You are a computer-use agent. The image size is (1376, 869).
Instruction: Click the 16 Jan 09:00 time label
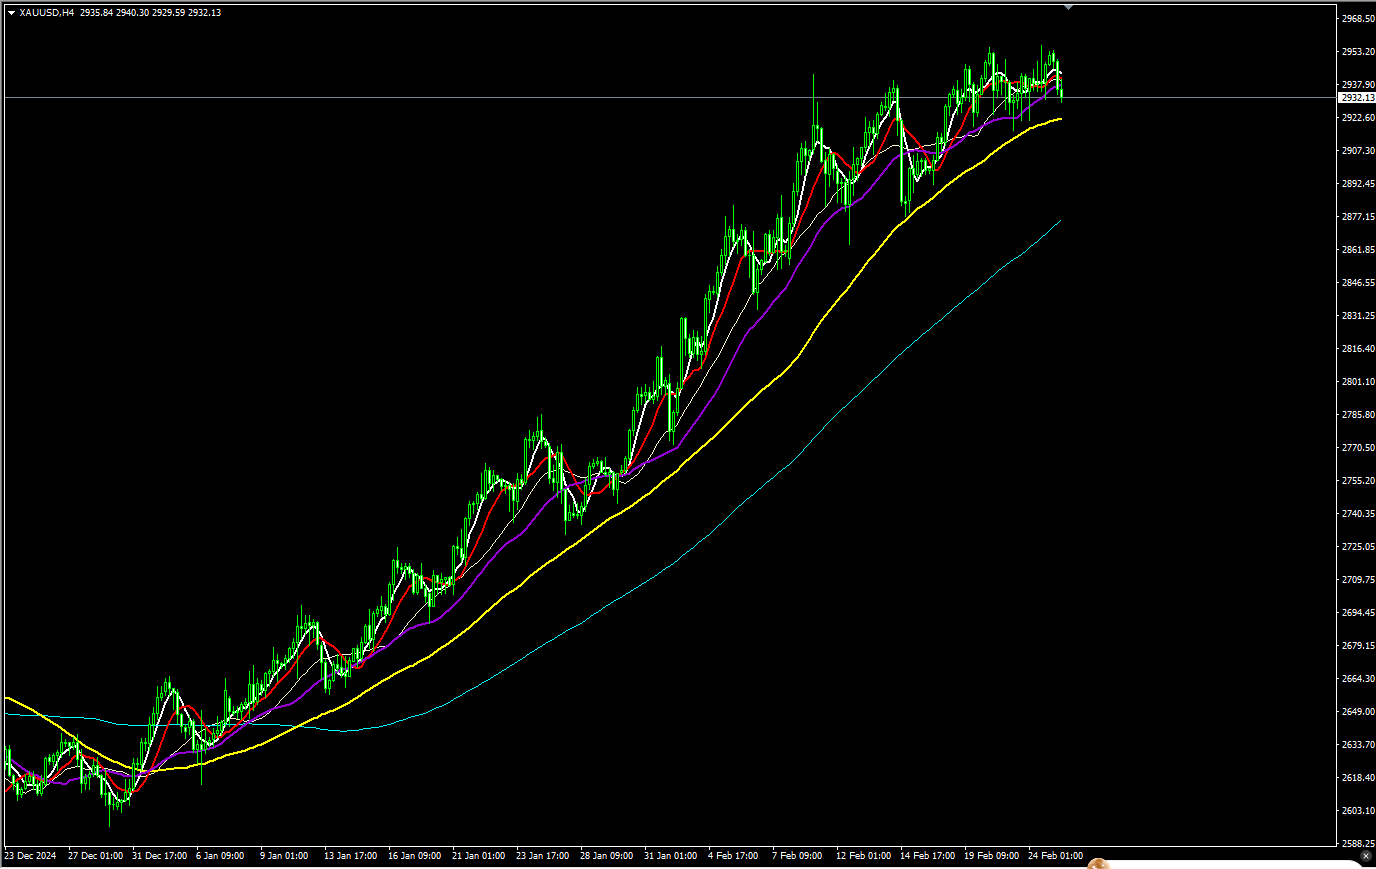pos(414,856)
